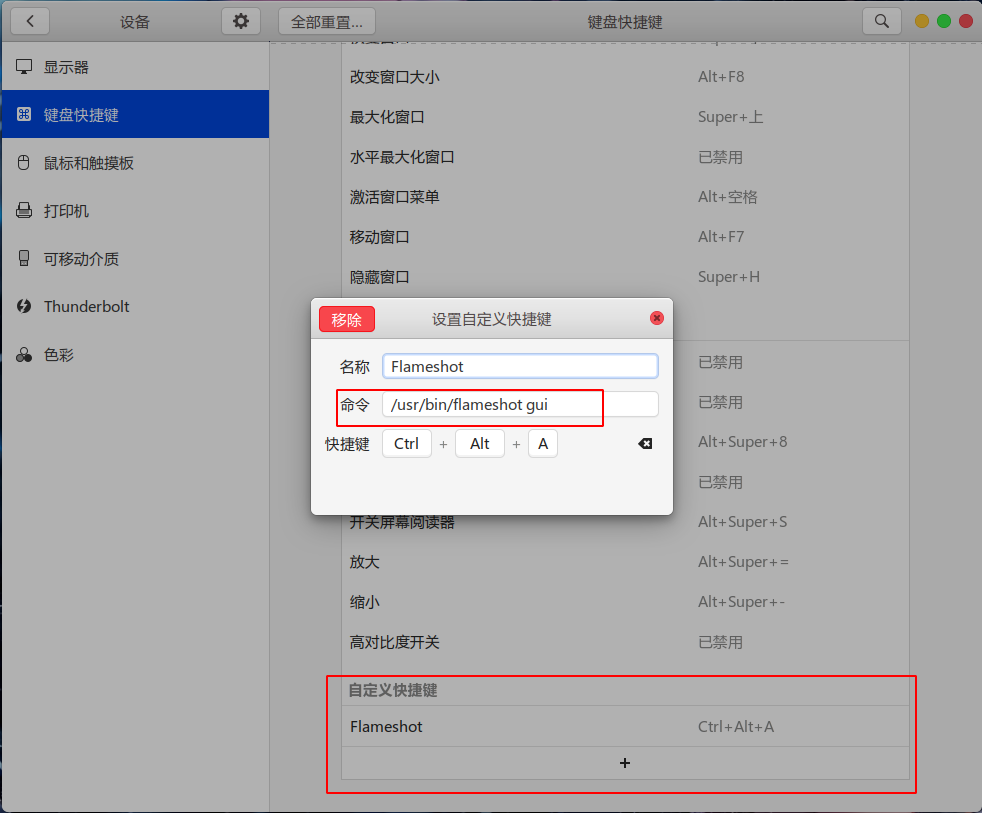Click the Alt key in the shortcut
Screen dimensions: 982x813
pos(480,443)
